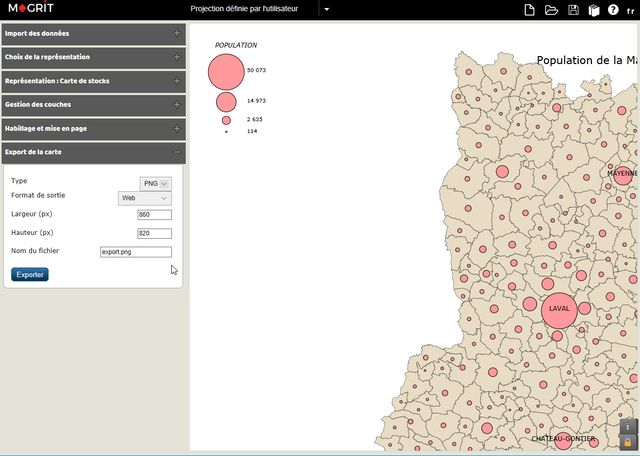640x456 pixels.
Task: Click the map info button
Action: pos(627,427)
